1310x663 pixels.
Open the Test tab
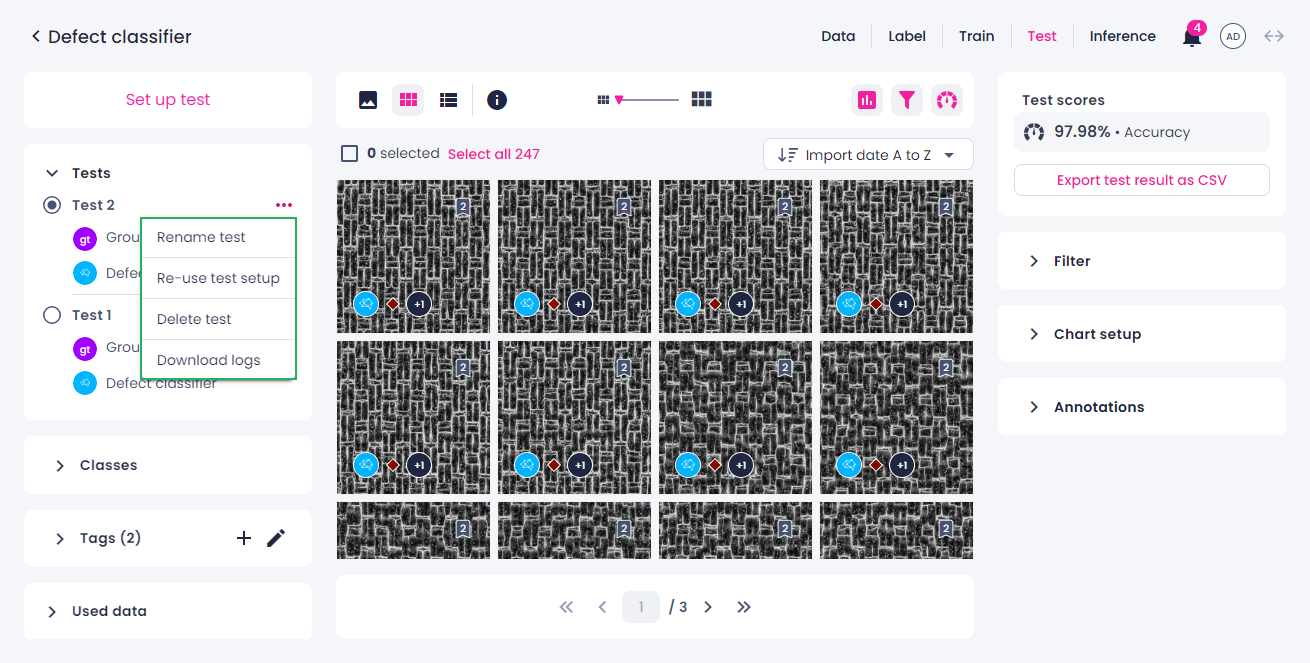point(1042,36)
